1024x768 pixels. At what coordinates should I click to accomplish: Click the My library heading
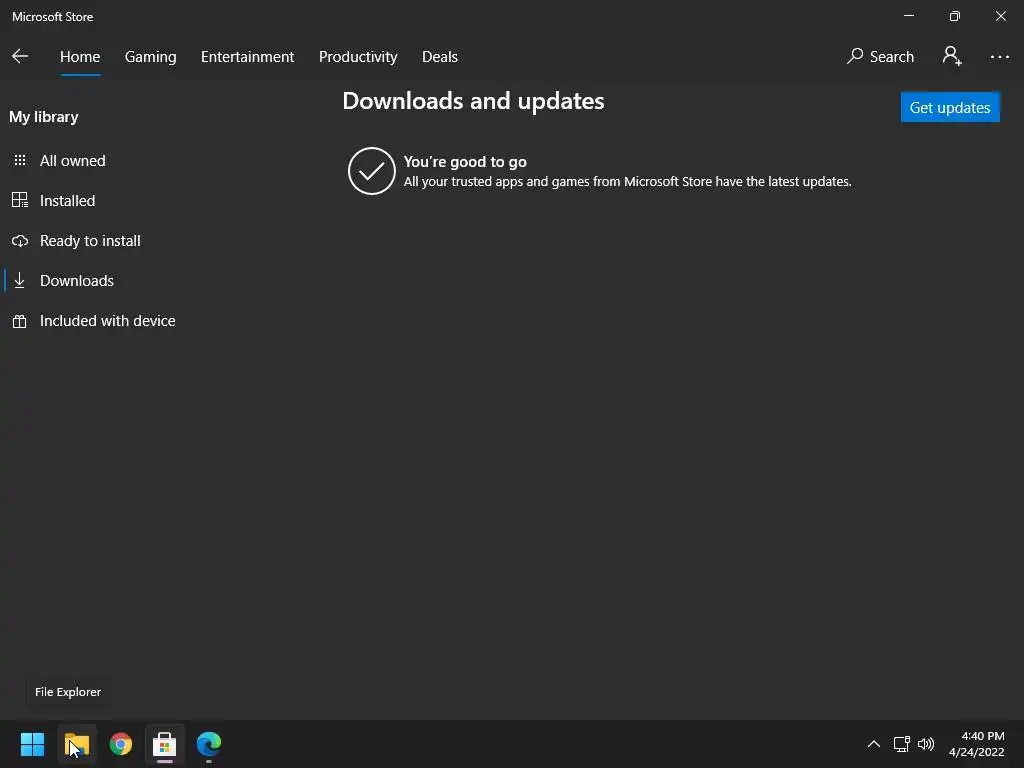(x=44, y=117)
